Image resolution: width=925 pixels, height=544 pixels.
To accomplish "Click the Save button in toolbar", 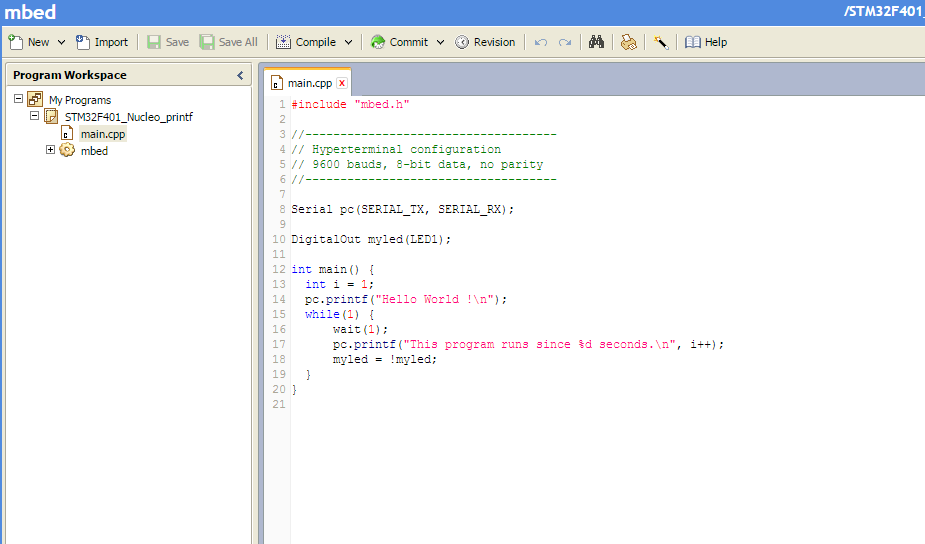I will [x=168, y=42].
